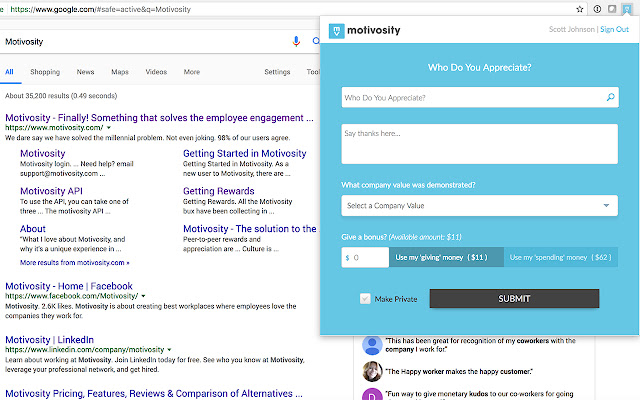Click the photo avatar beside 'Happy worker' review
The width and height of the screenshot is (640, 400).
pyautogui.click(x=372, y=371)
